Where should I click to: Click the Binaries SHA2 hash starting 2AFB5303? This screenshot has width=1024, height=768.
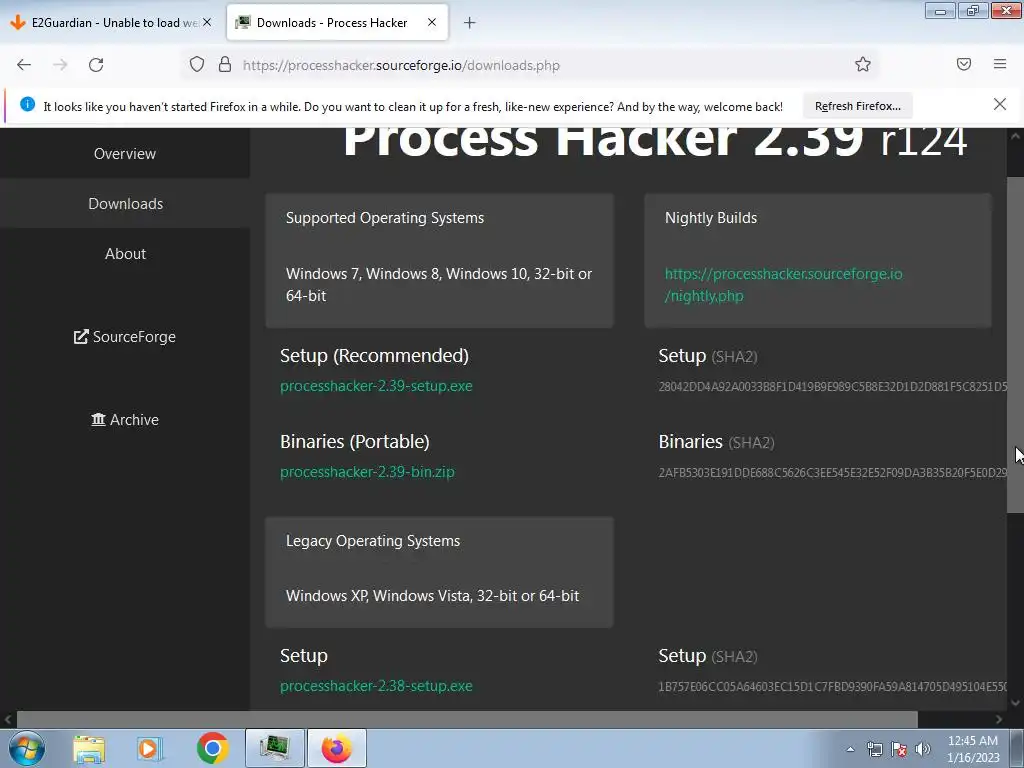click(833, 472)
